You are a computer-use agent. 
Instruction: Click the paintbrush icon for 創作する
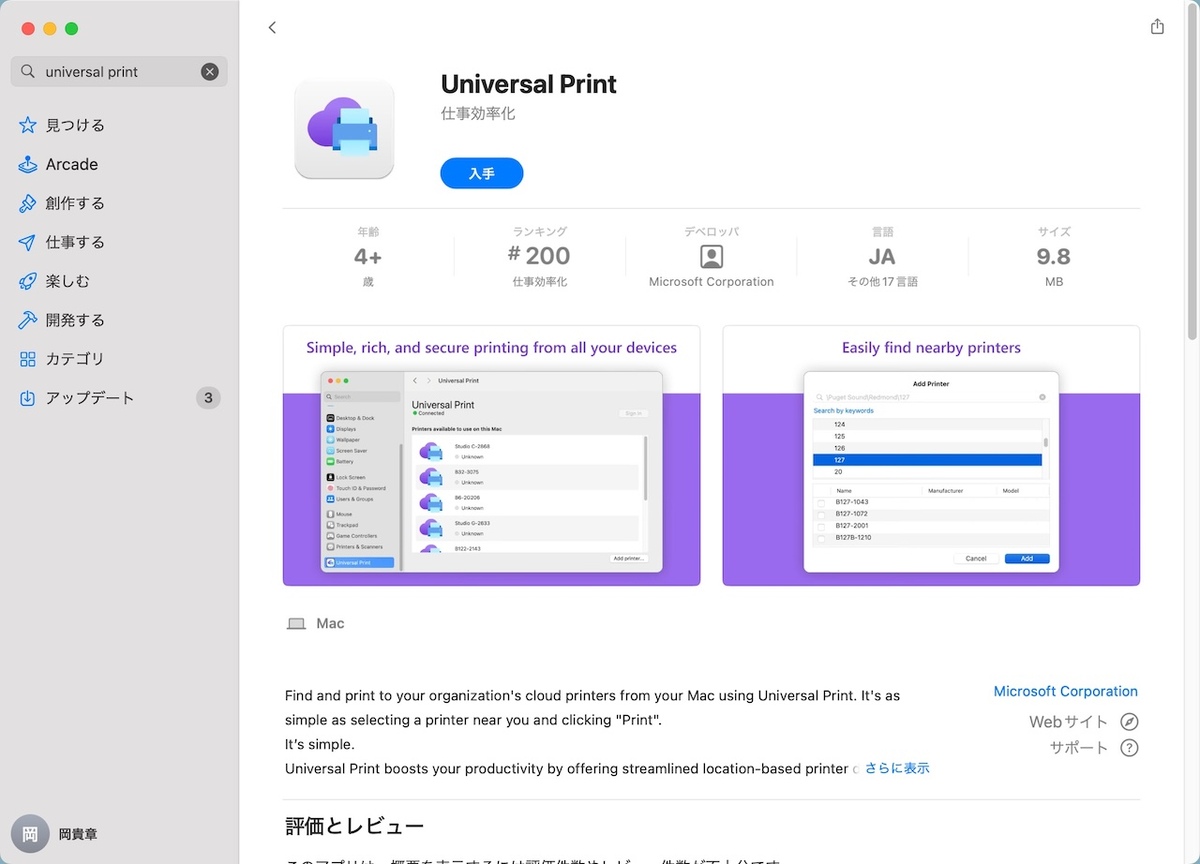click(28, 203)
